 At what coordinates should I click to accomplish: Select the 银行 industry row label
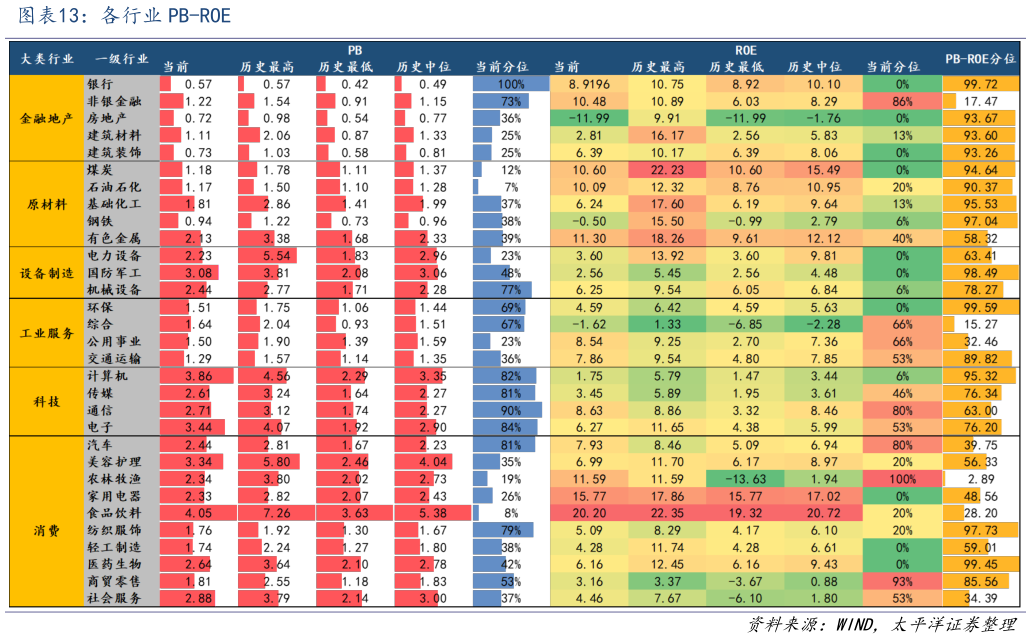(100, 85)
